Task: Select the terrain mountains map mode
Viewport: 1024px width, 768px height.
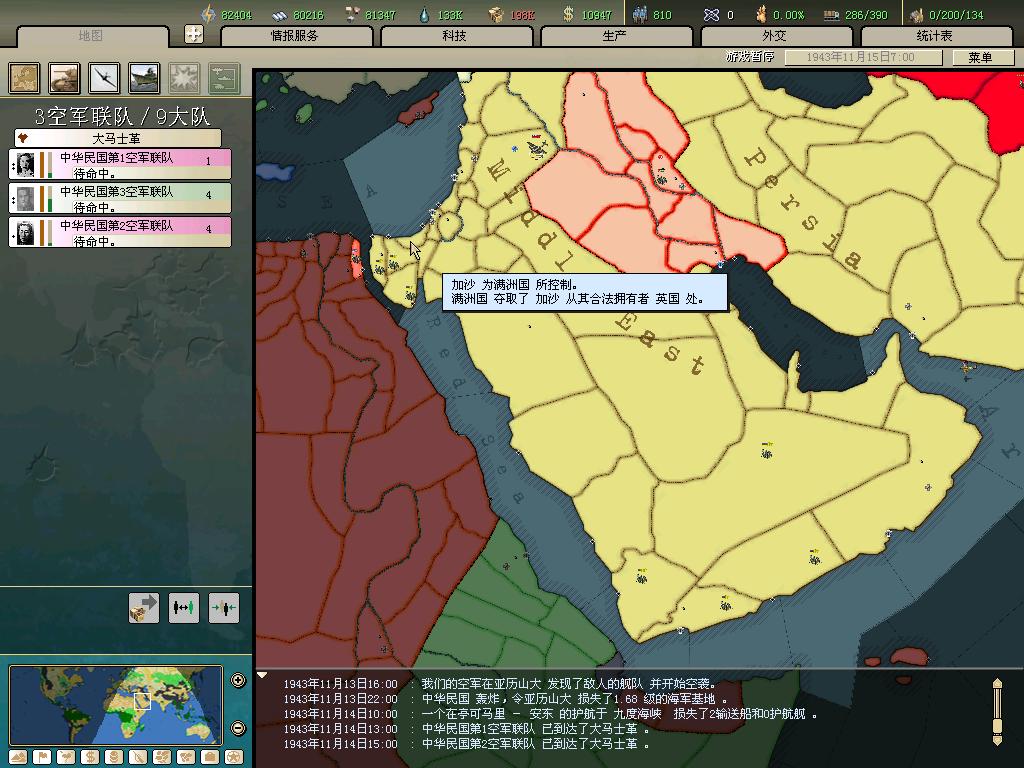Action: 18,757
